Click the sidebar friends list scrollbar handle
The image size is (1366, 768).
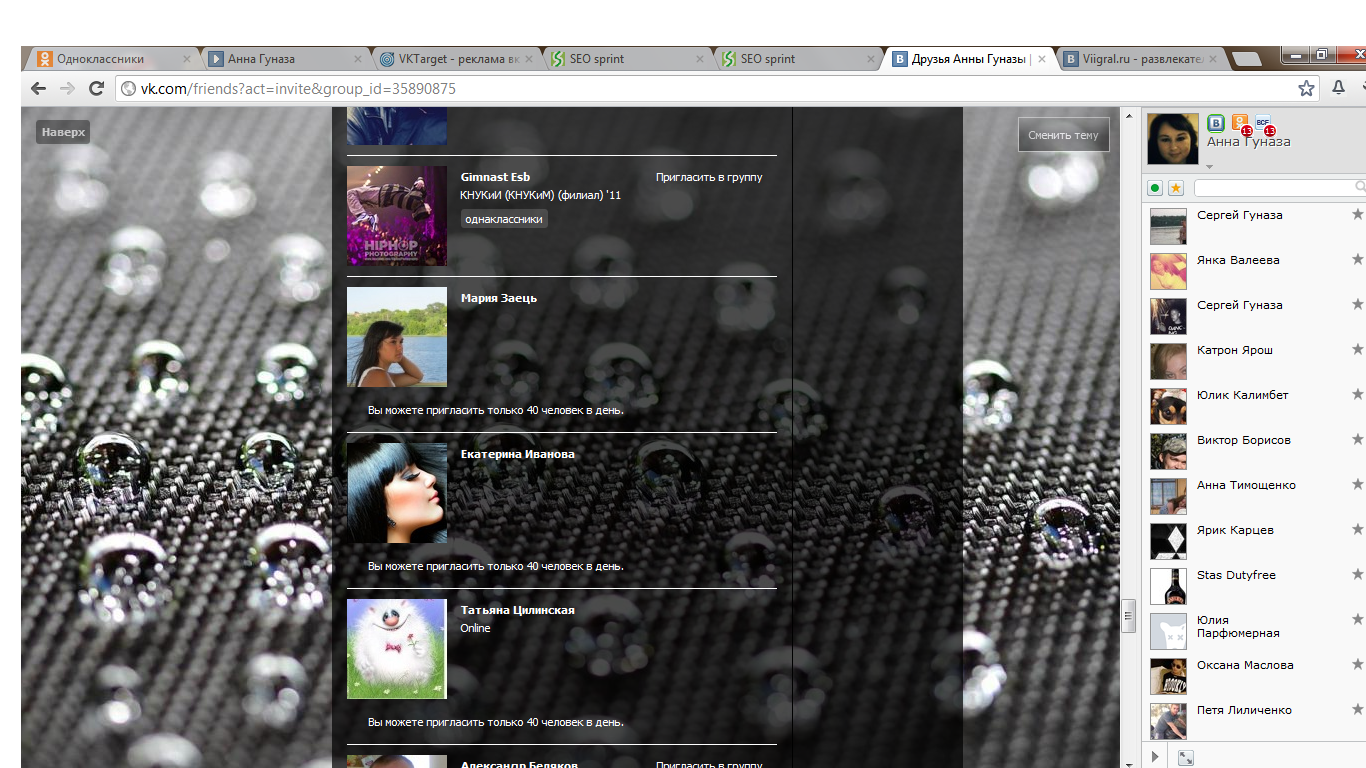tap(1129, 616)
